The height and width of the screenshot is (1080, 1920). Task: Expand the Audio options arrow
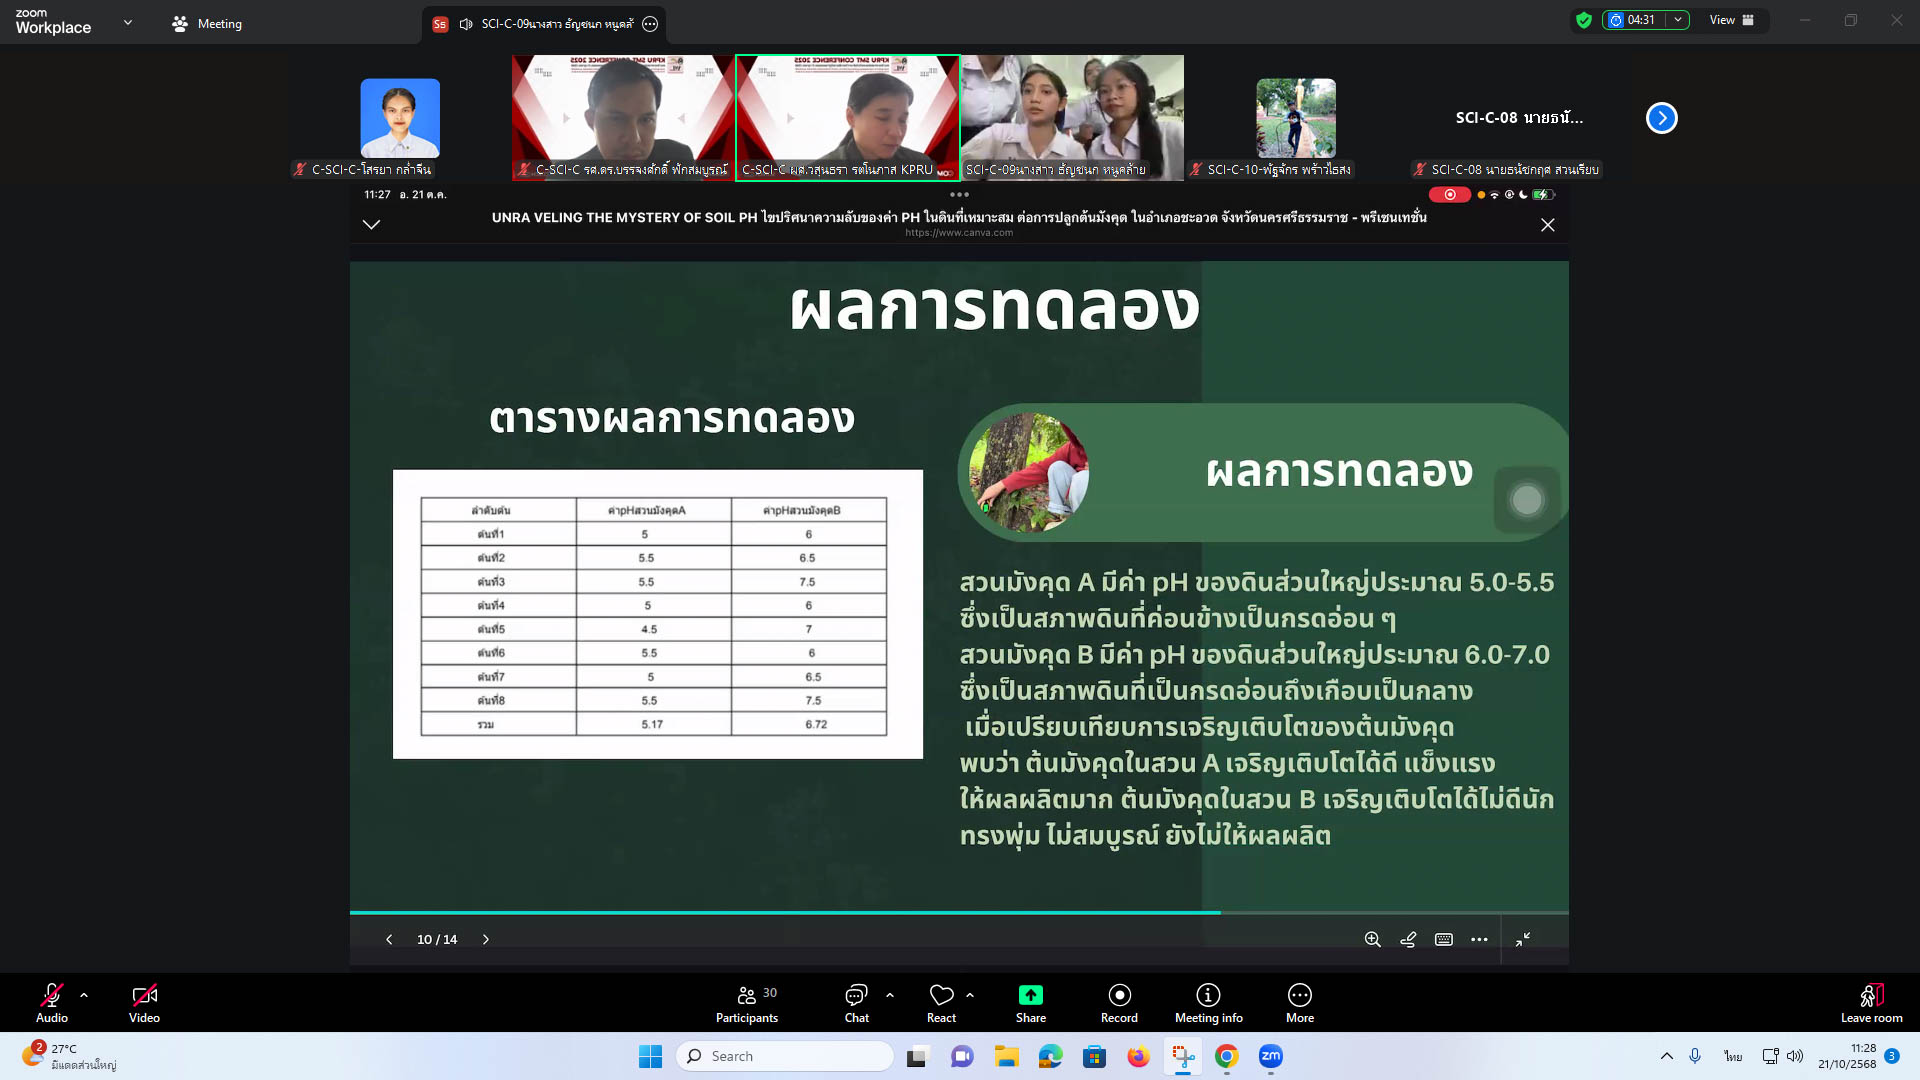click(84, 995)
